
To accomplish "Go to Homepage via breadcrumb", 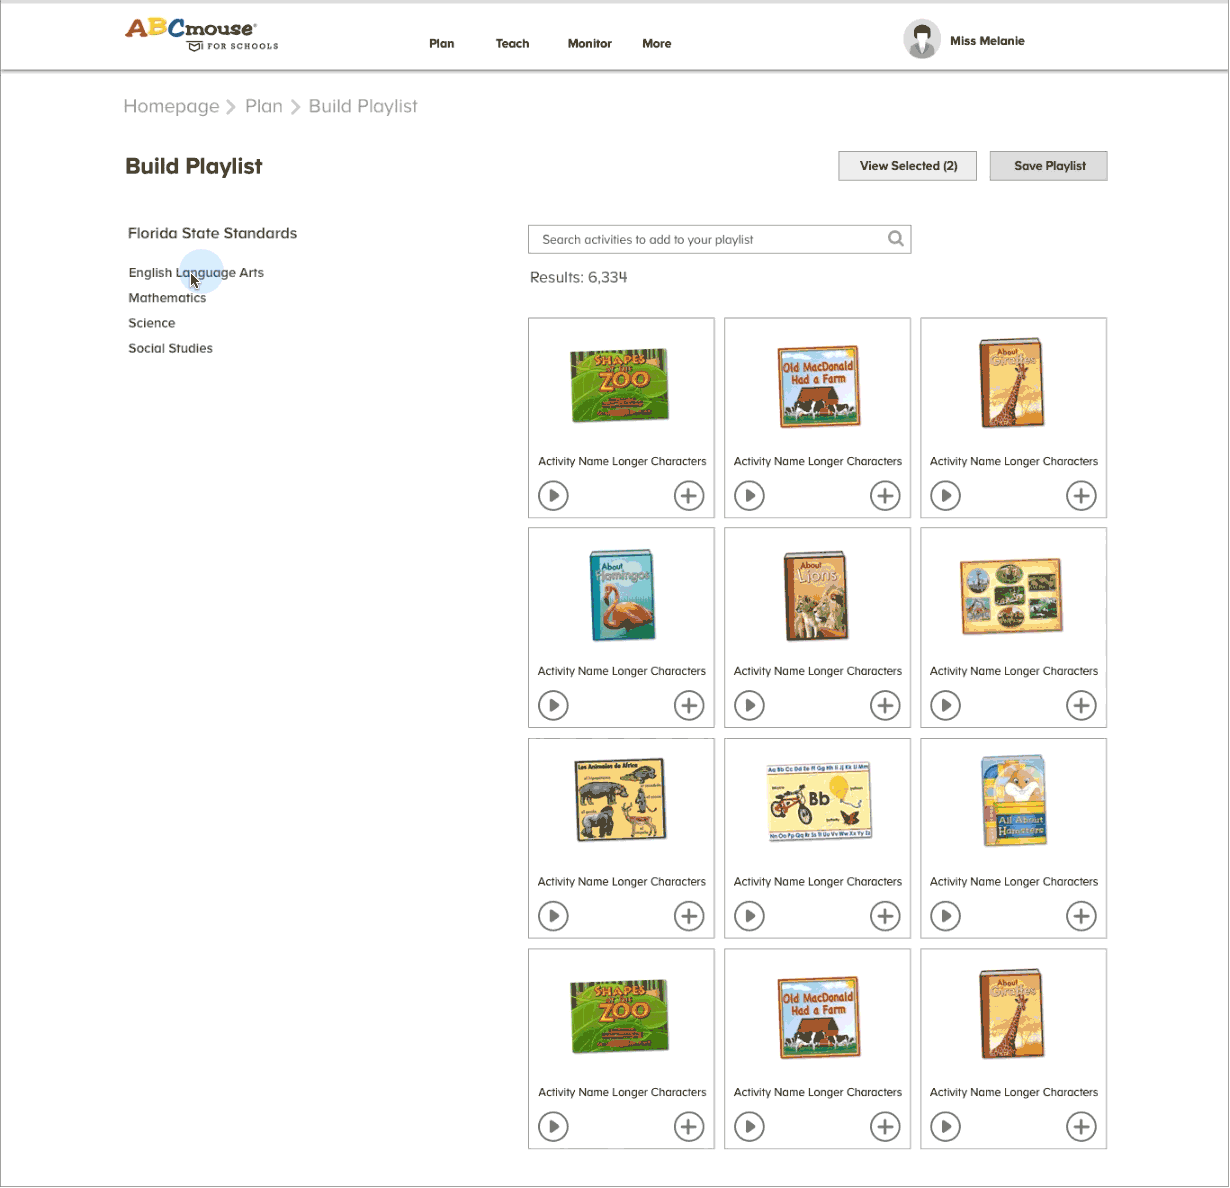I will coord(171,106).
